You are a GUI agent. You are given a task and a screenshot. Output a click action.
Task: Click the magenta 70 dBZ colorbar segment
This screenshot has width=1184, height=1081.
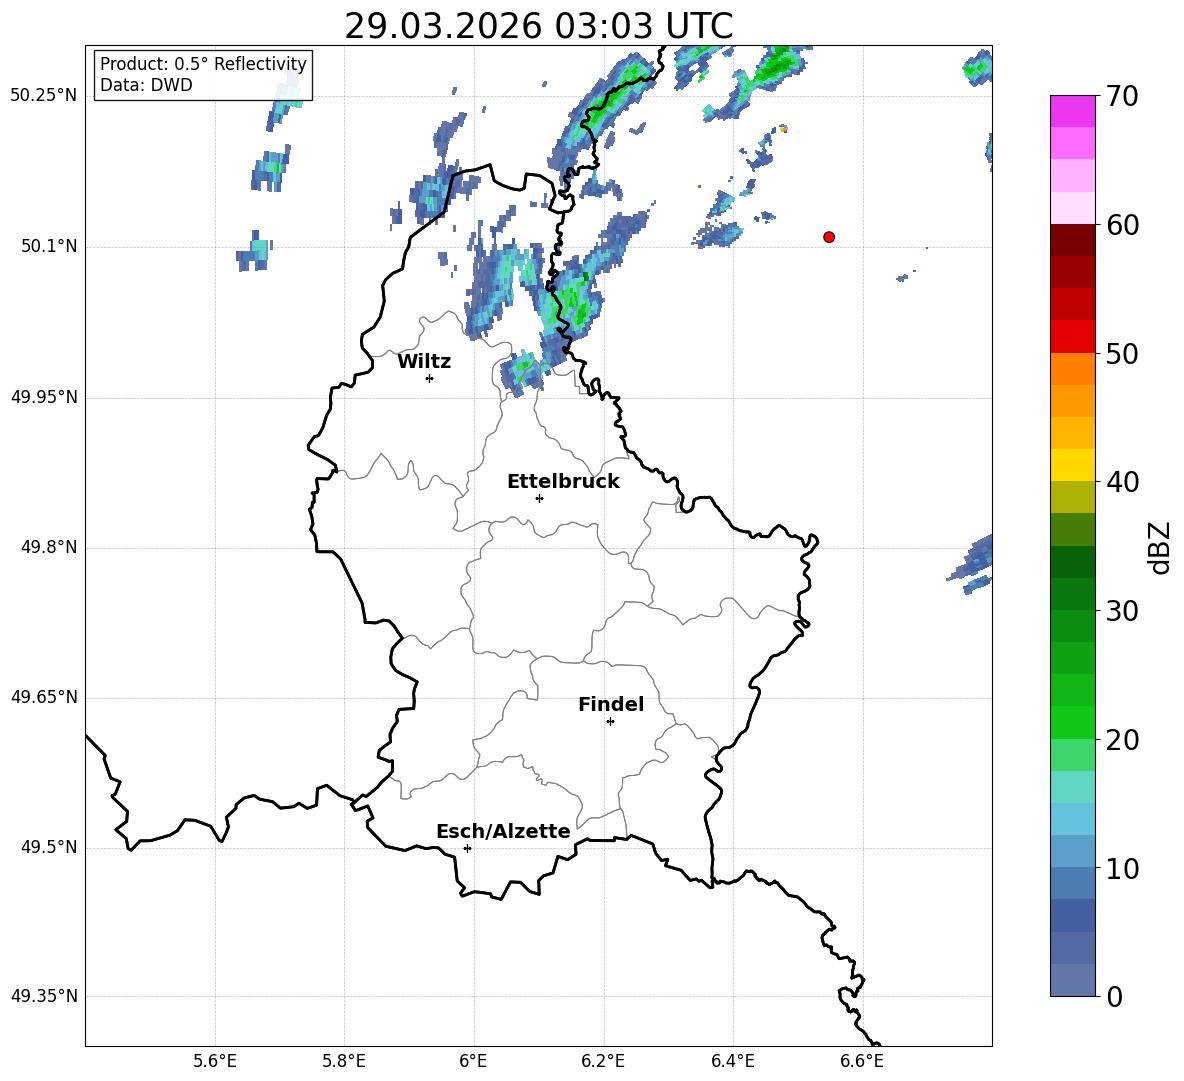[x=1072, y=111]
